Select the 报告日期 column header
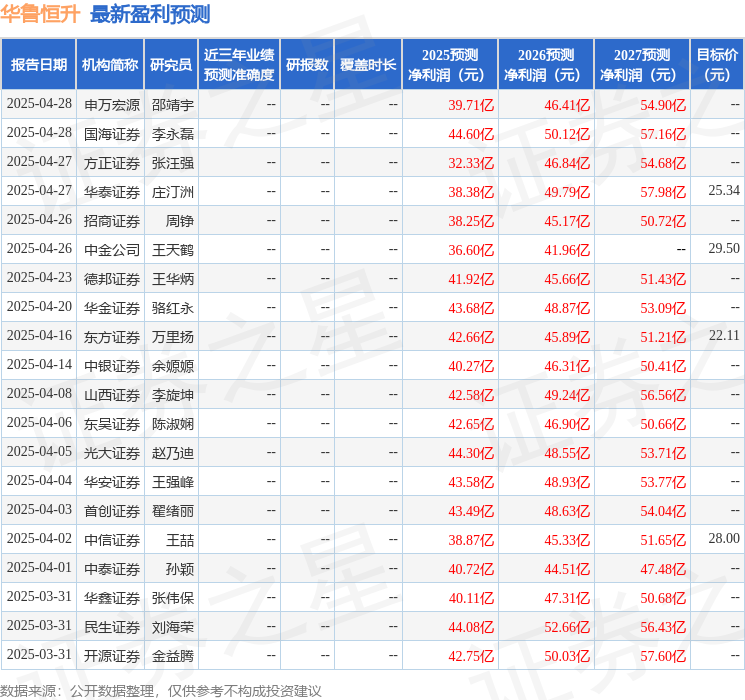The height and width of the screenshot is (700, 745). [38, 65]
